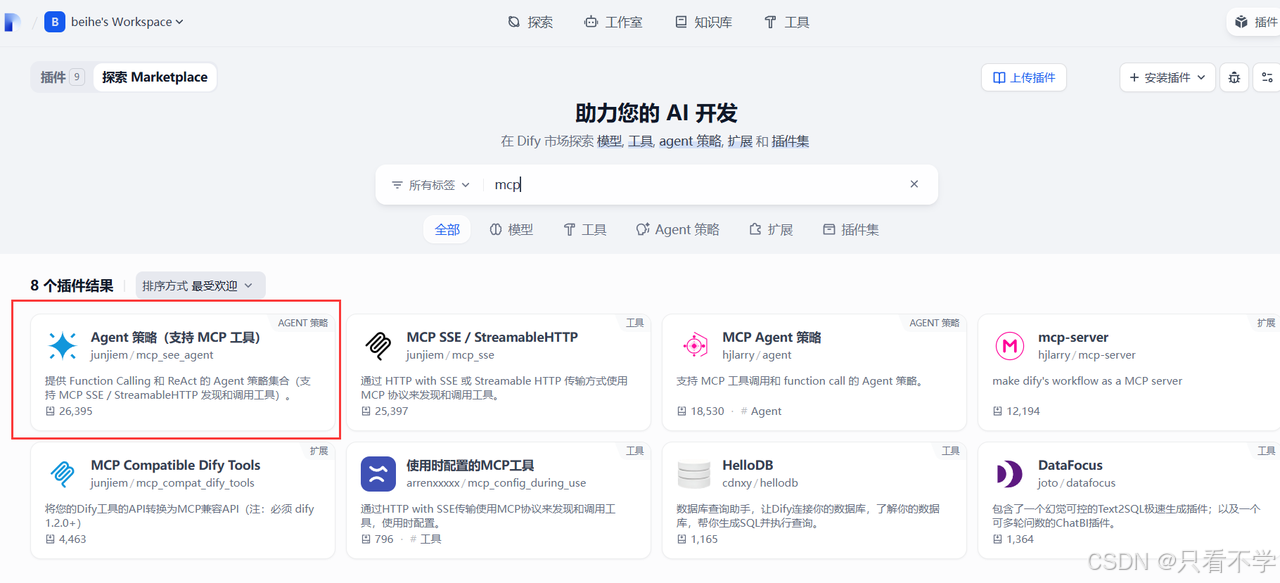
Task: Select the 全部 category filter
Action: point(447,230)
